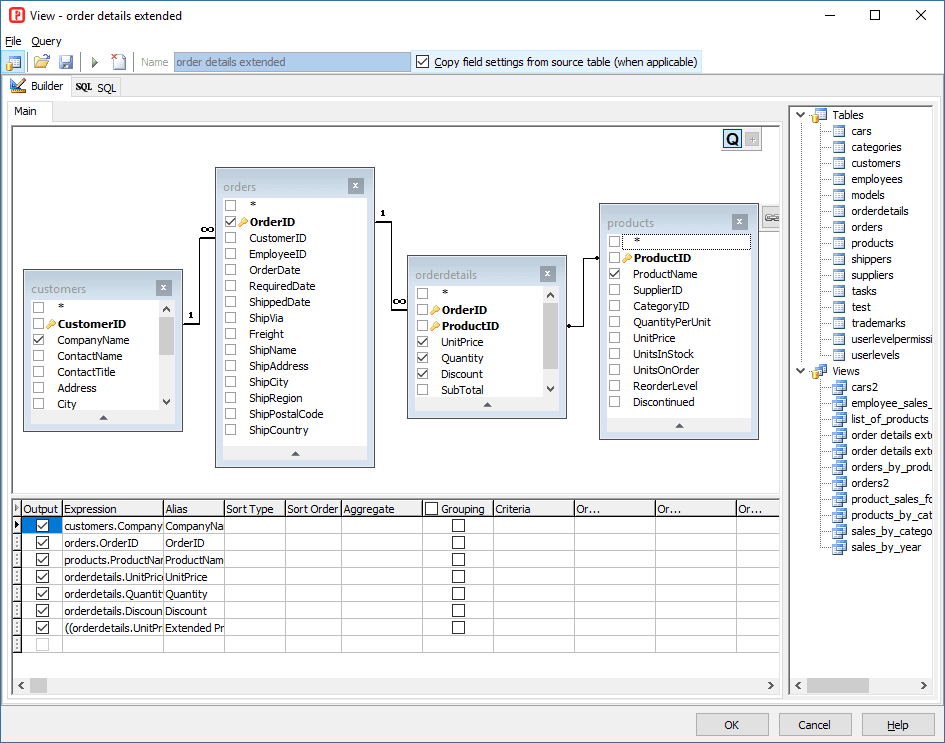Check the ShipCity field in orders
Screen dimensions: 945x743
231,382
